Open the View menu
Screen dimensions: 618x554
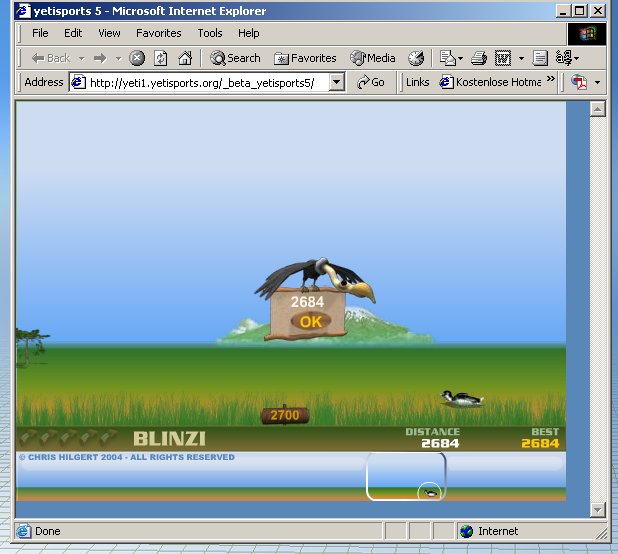coord(109,33)
